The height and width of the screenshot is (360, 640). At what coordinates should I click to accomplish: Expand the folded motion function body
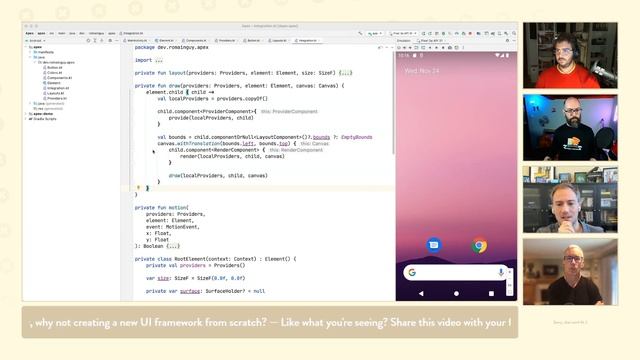(x=173, y=246)
